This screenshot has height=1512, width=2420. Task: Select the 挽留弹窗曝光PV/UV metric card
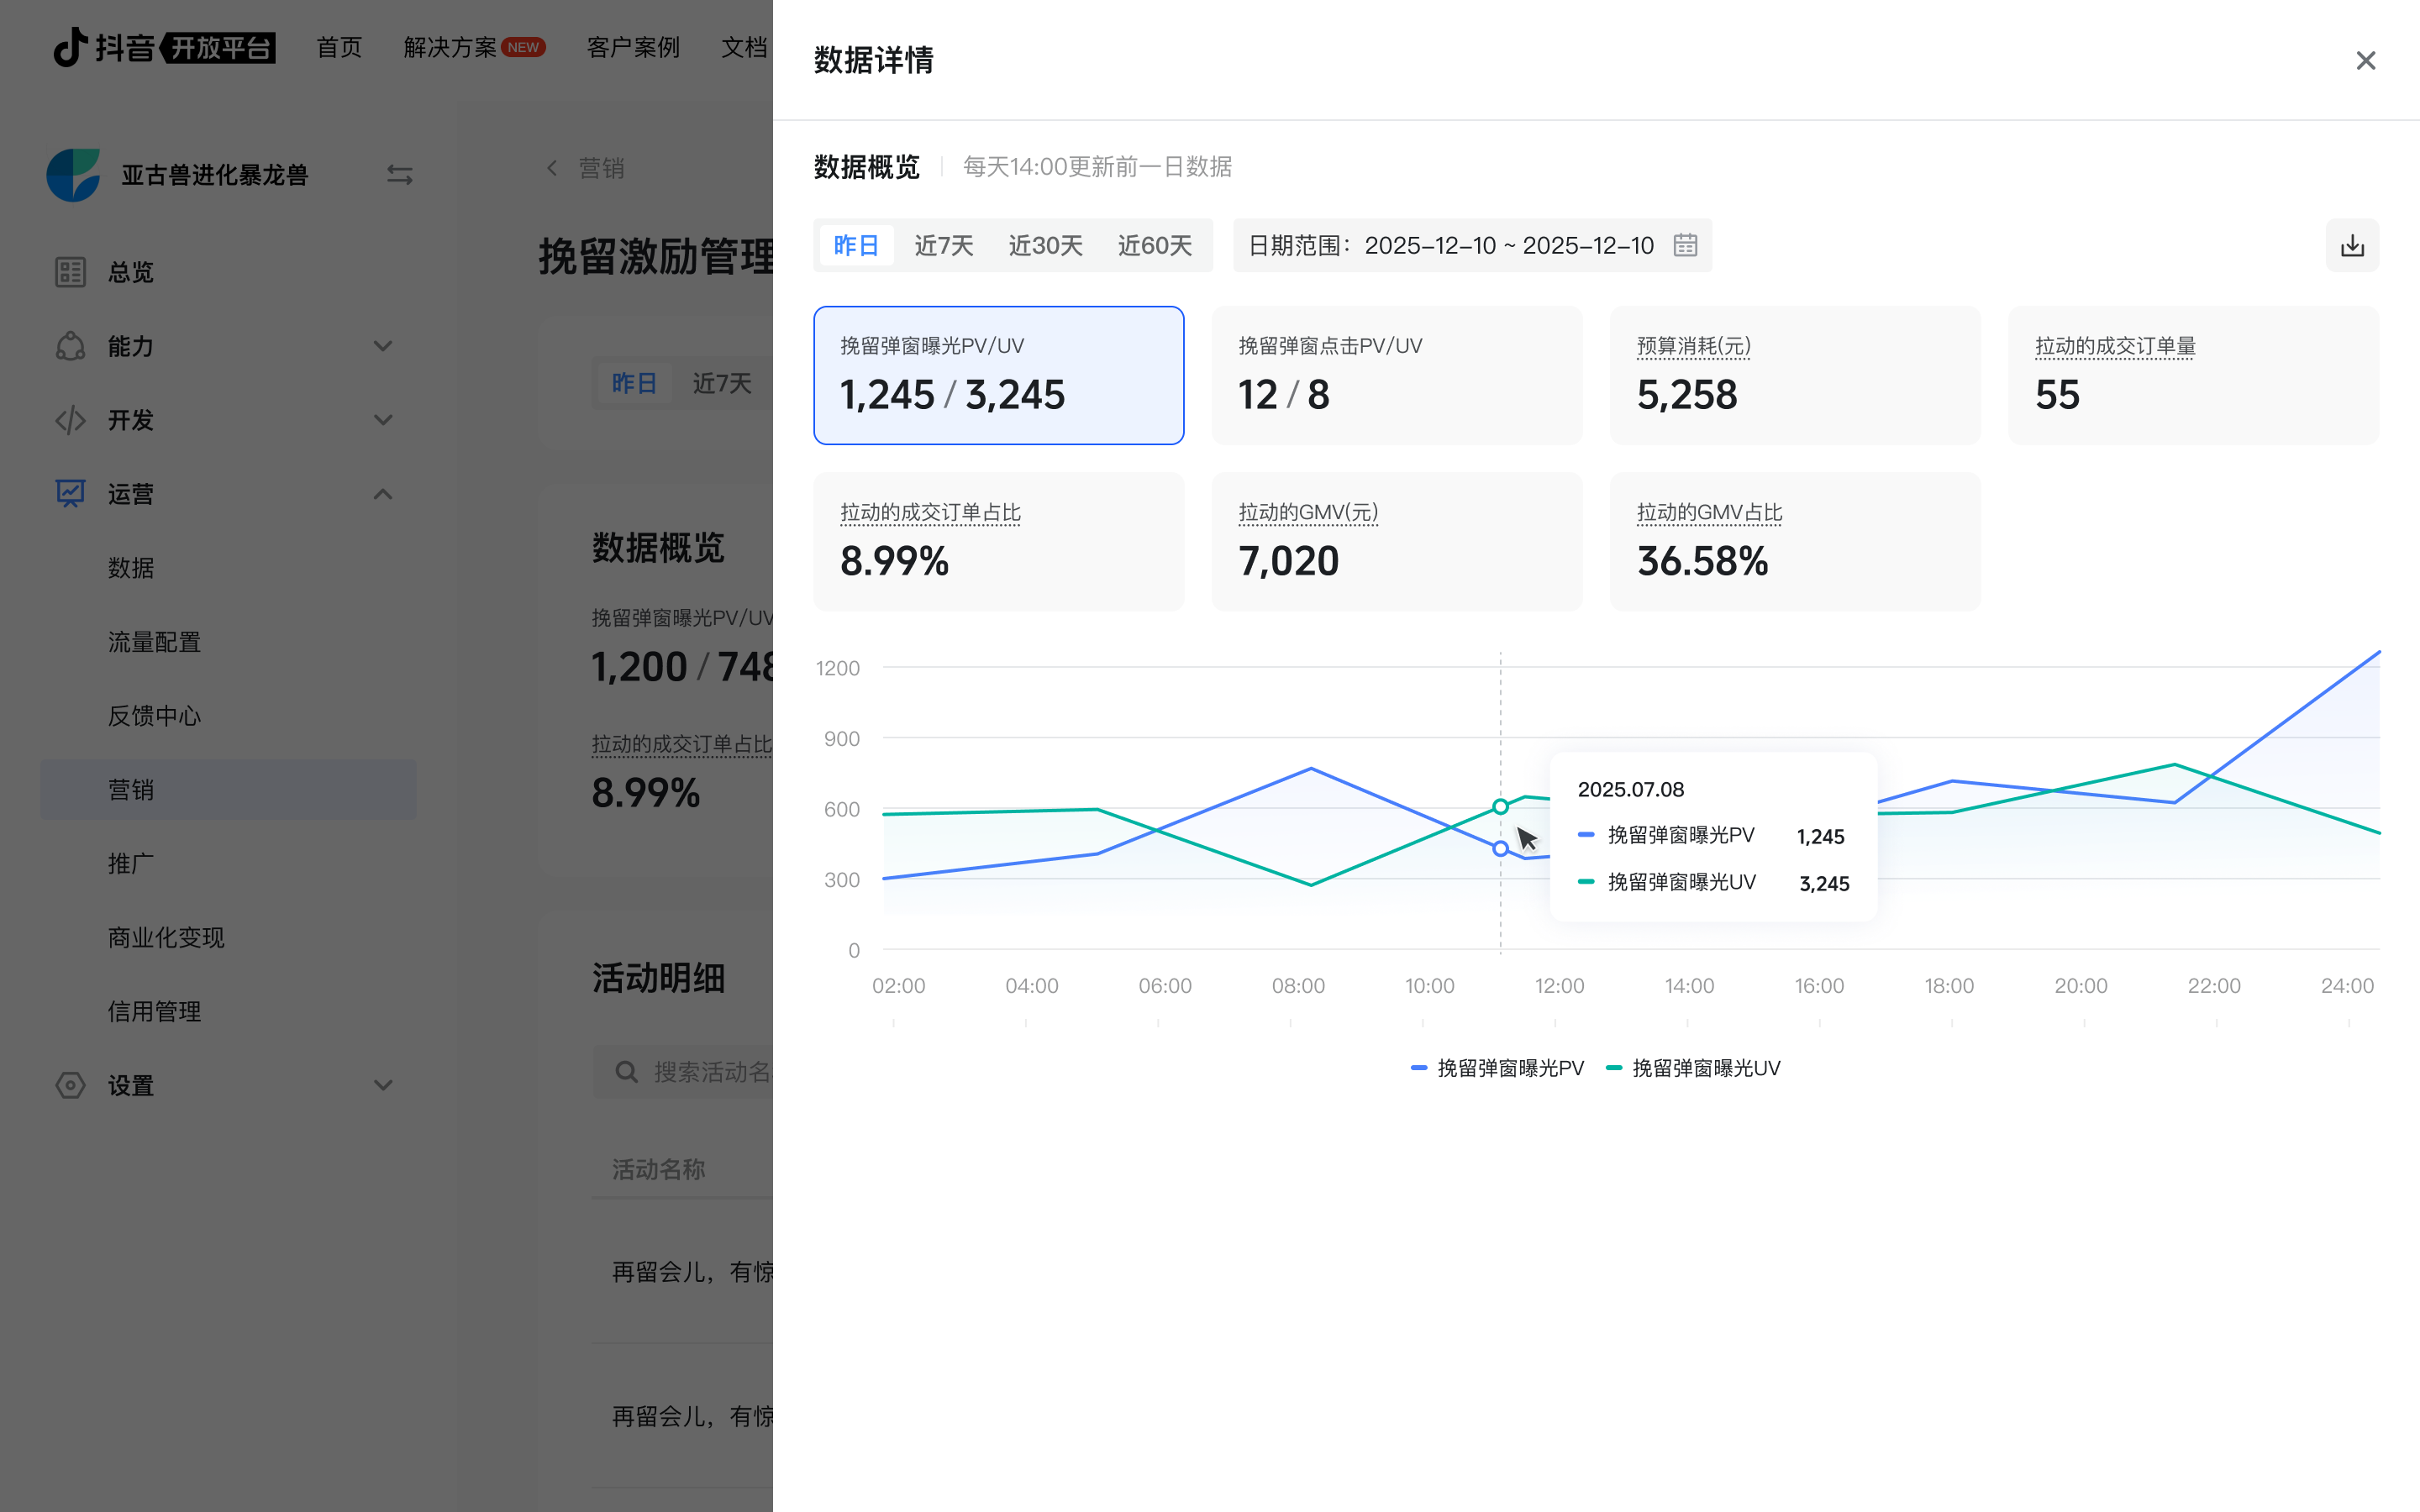click(998, 375)
